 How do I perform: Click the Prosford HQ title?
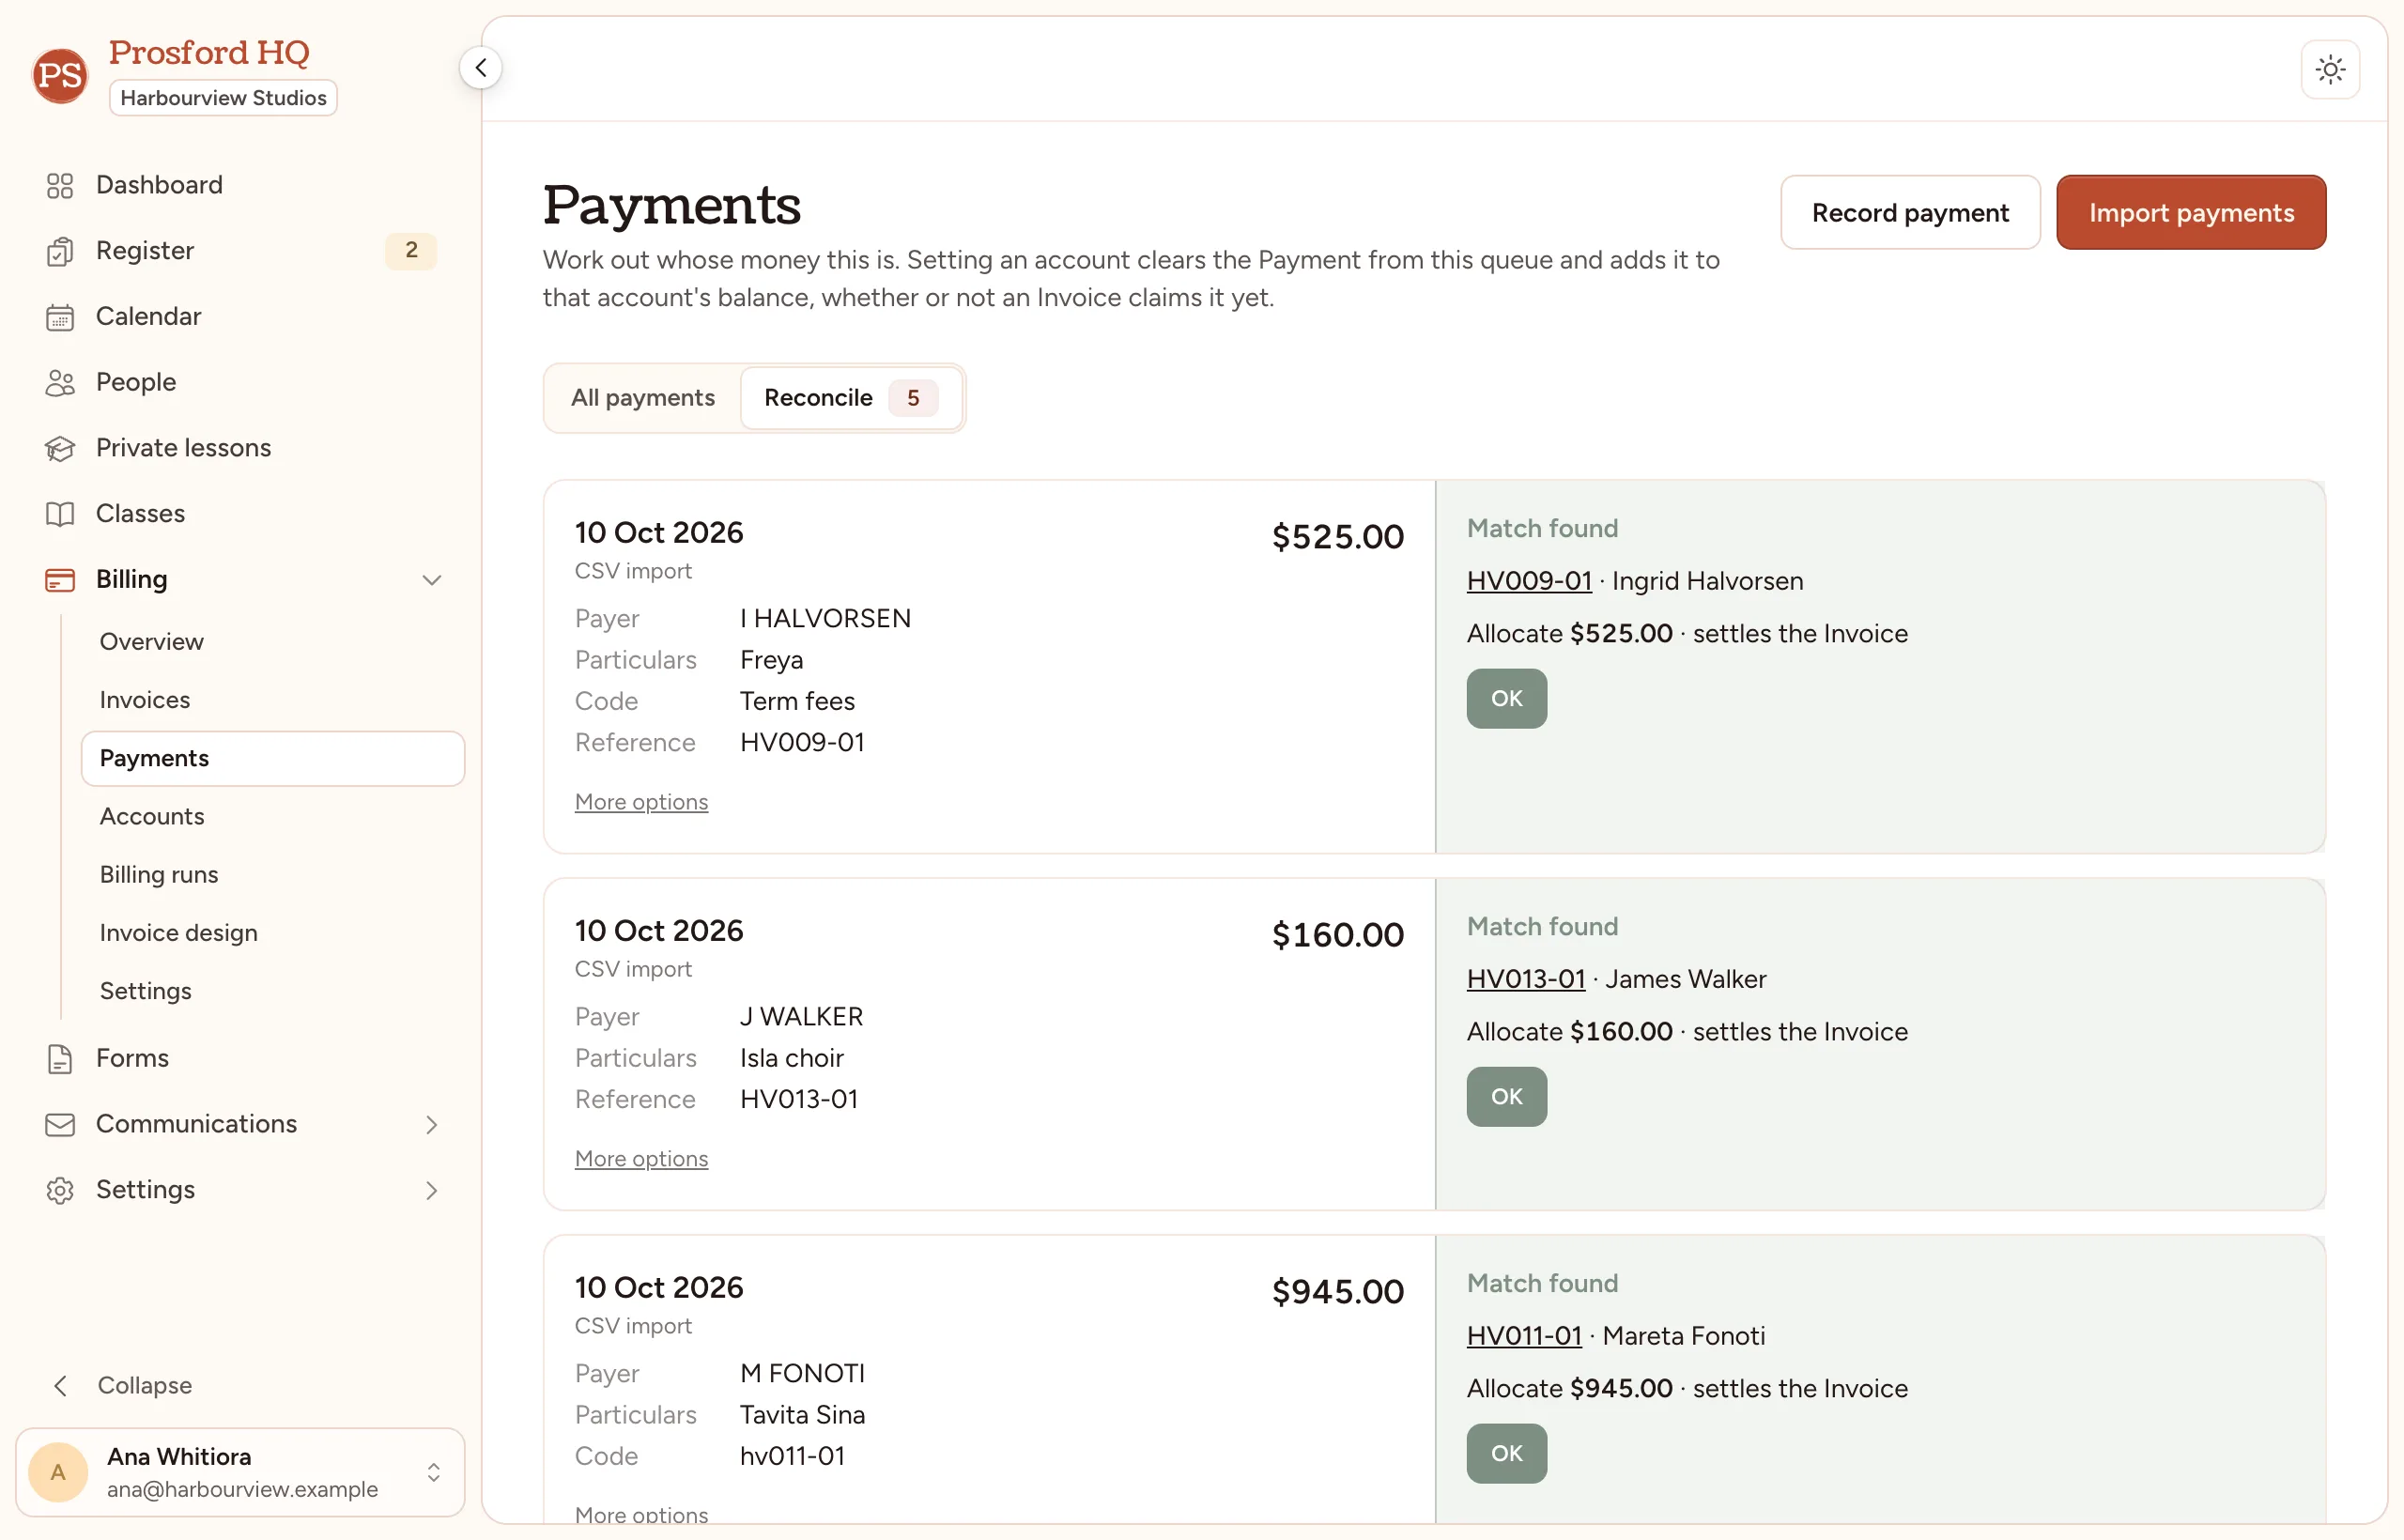tap(209, 52)
